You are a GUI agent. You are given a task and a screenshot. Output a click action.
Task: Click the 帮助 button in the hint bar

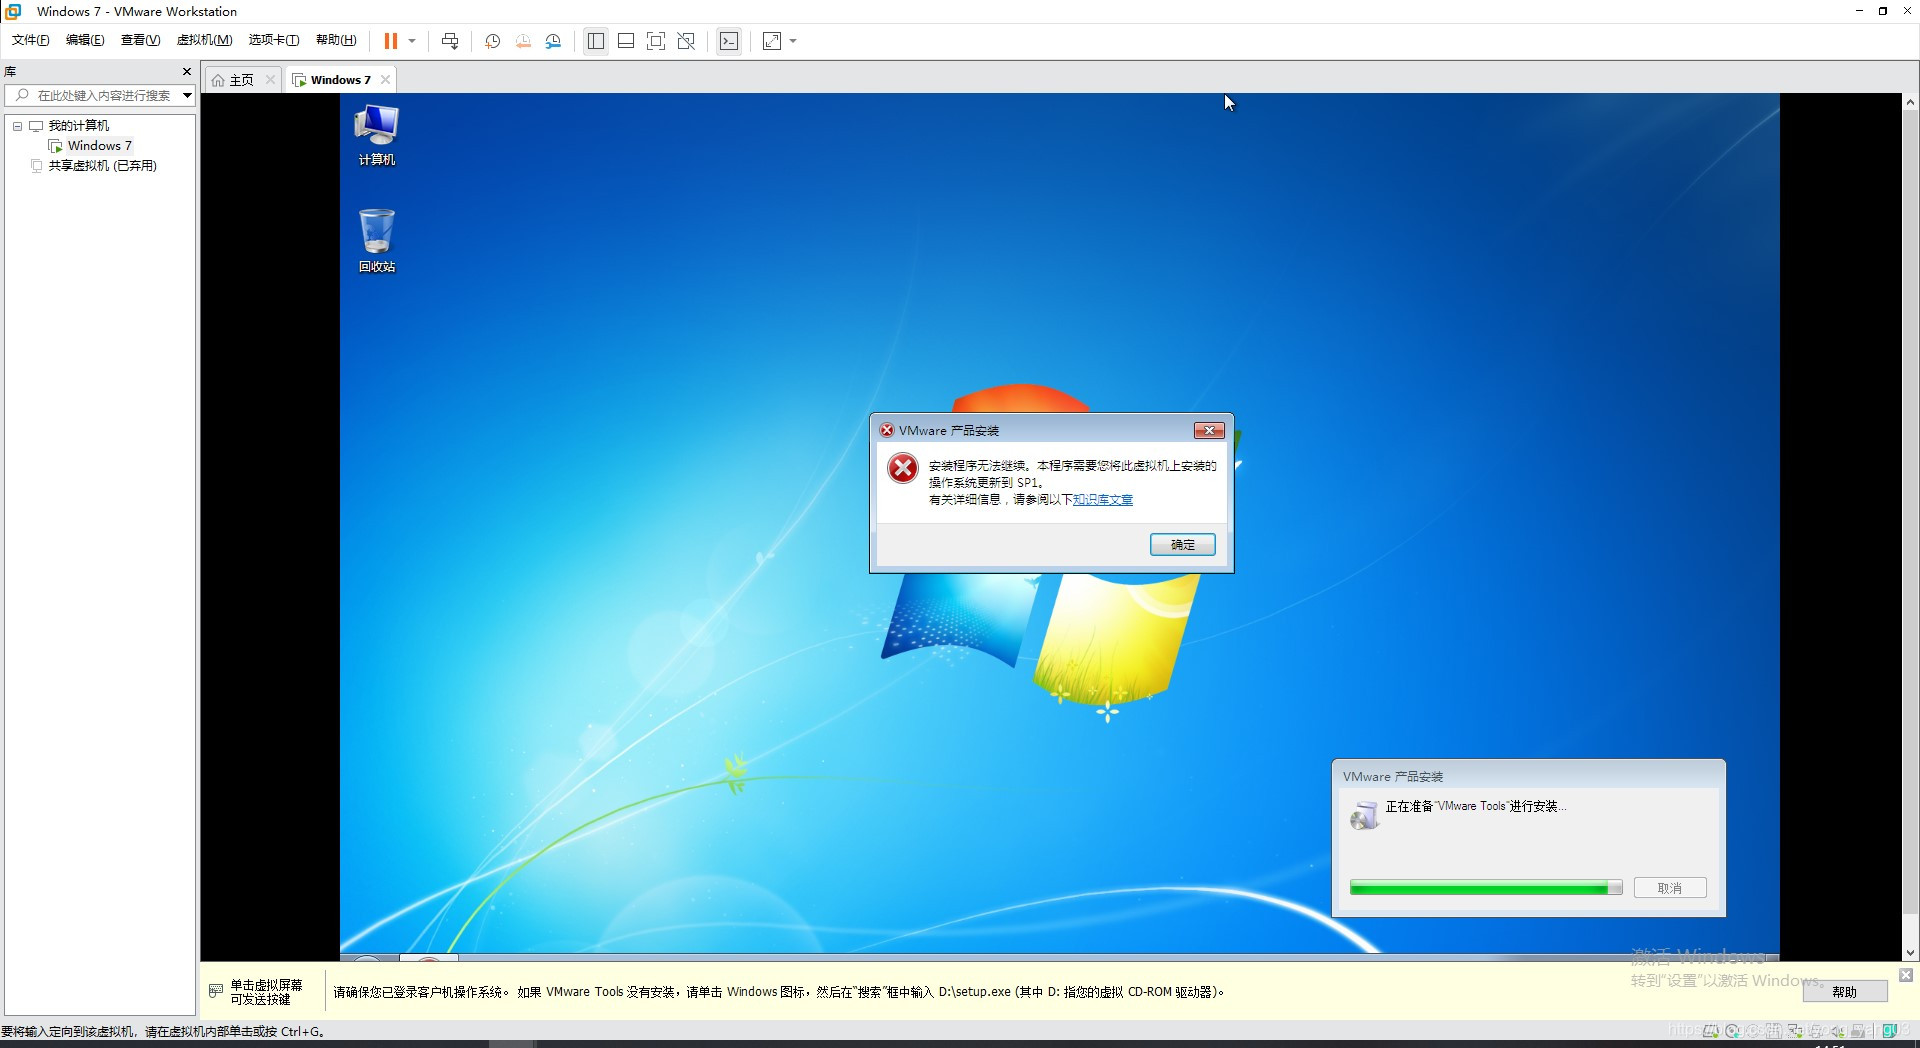pos(1845,992)
